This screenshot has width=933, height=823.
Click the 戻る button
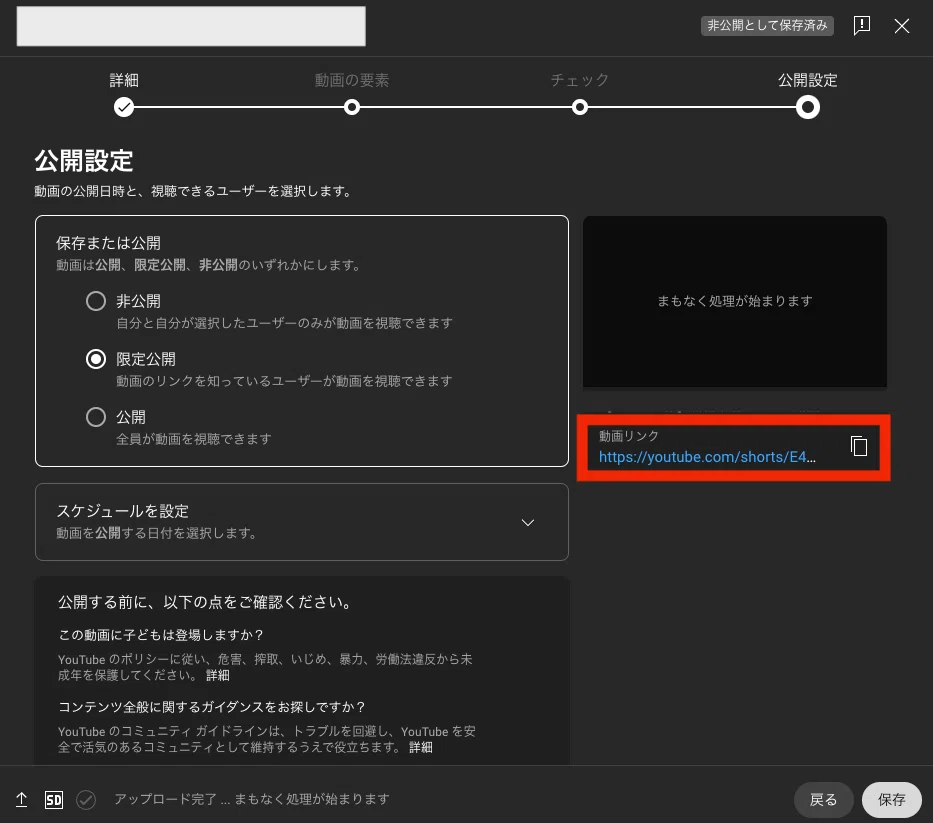pos(824,799)
